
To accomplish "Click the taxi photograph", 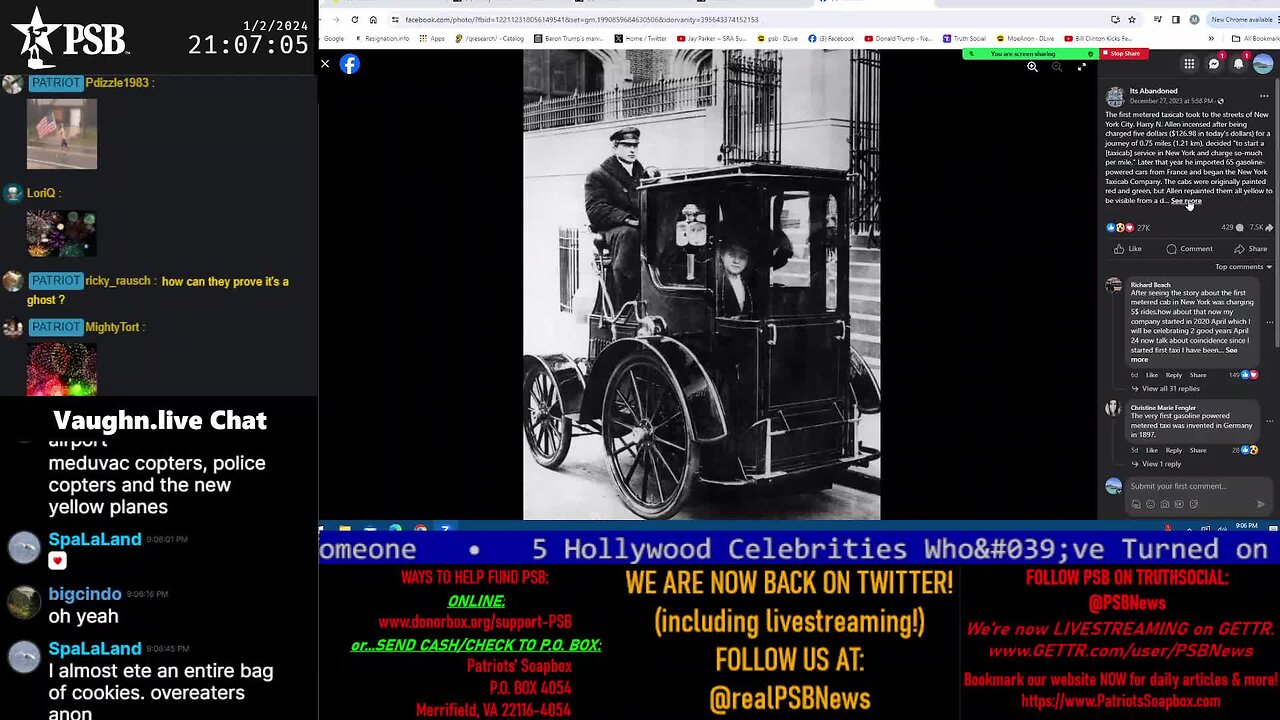I will pos(702,285).
